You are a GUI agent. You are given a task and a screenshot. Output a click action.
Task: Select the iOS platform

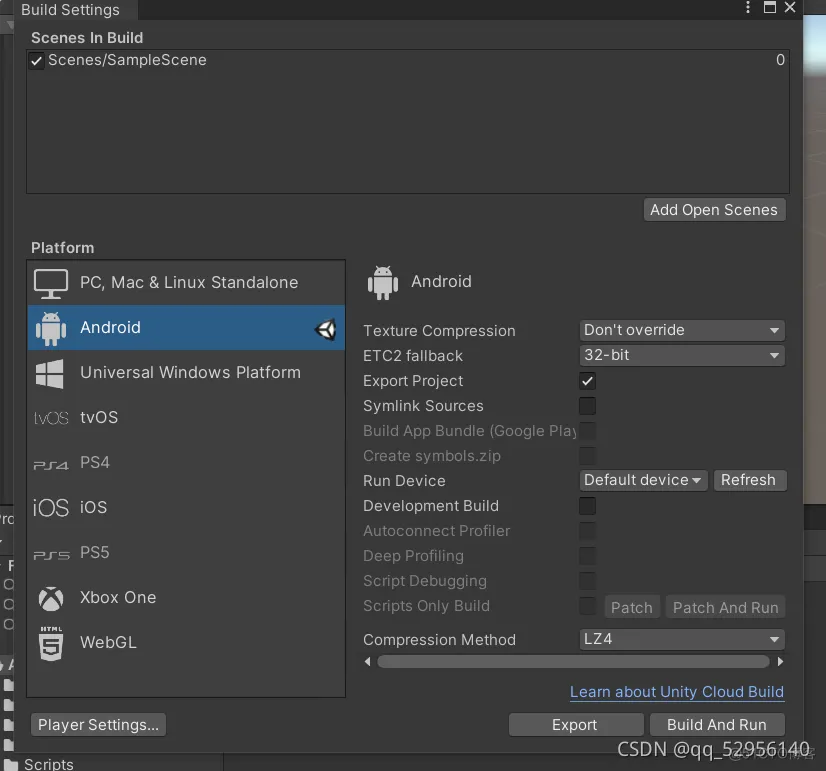tap(186, 508)
